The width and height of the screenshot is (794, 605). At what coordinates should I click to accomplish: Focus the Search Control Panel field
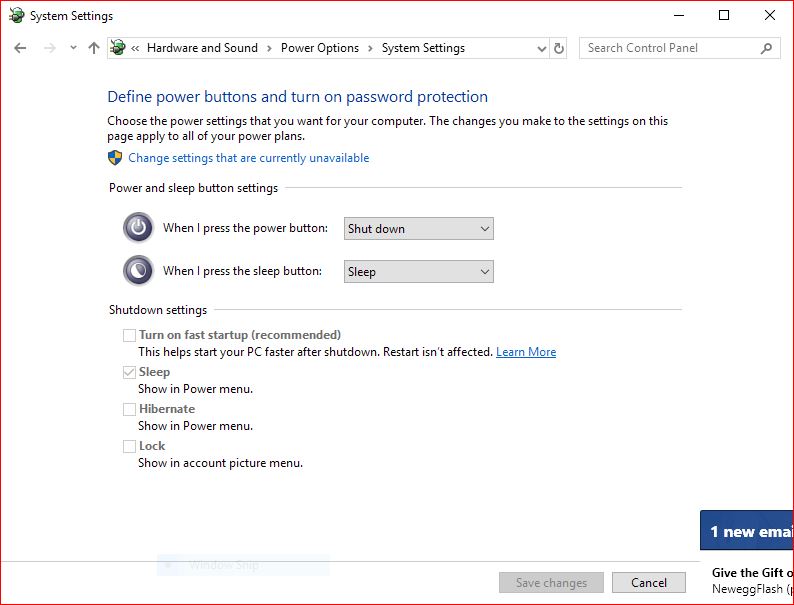coord(680,48)
